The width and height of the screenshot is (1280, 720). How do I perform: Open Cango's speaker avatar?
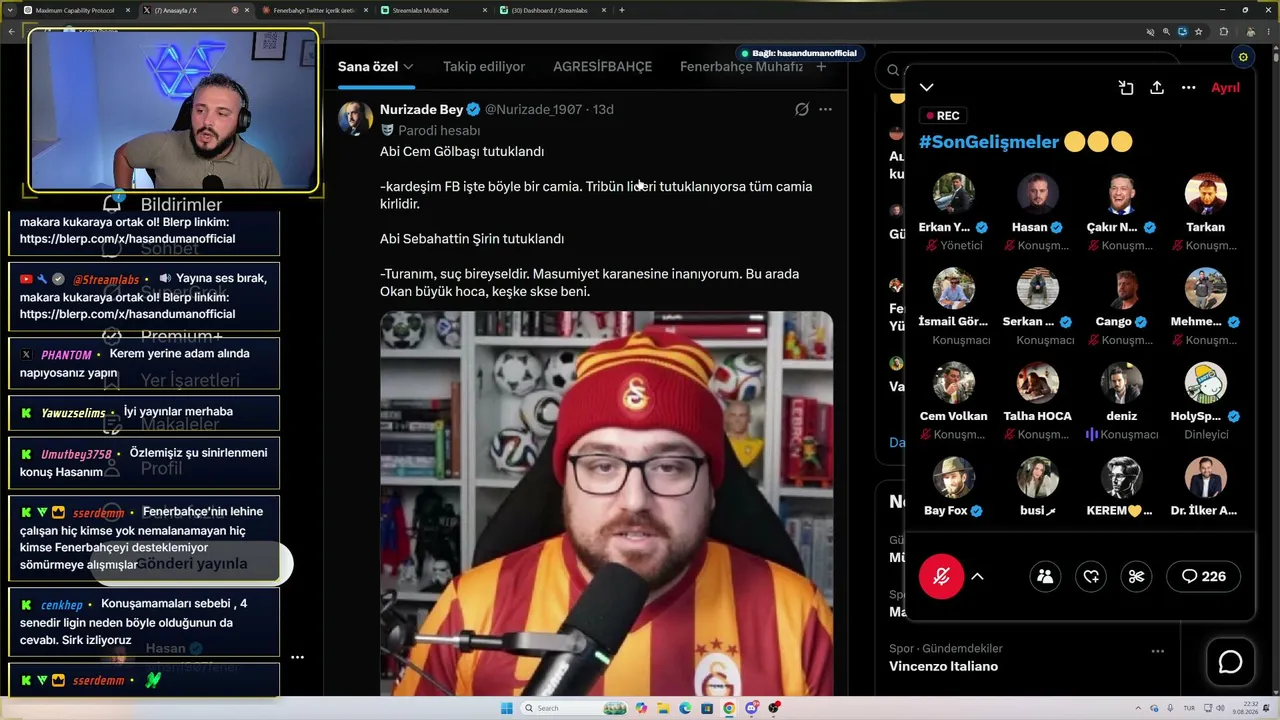tap(1121, 289)
